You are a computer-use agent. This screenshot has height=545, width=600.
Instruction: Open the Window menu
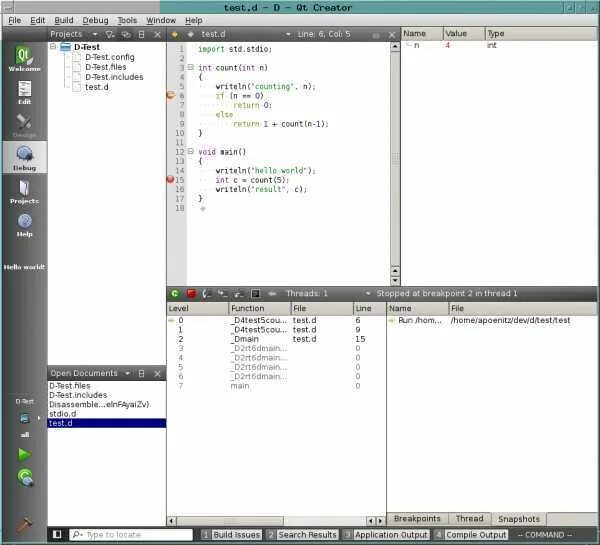(x=161, y=20)
